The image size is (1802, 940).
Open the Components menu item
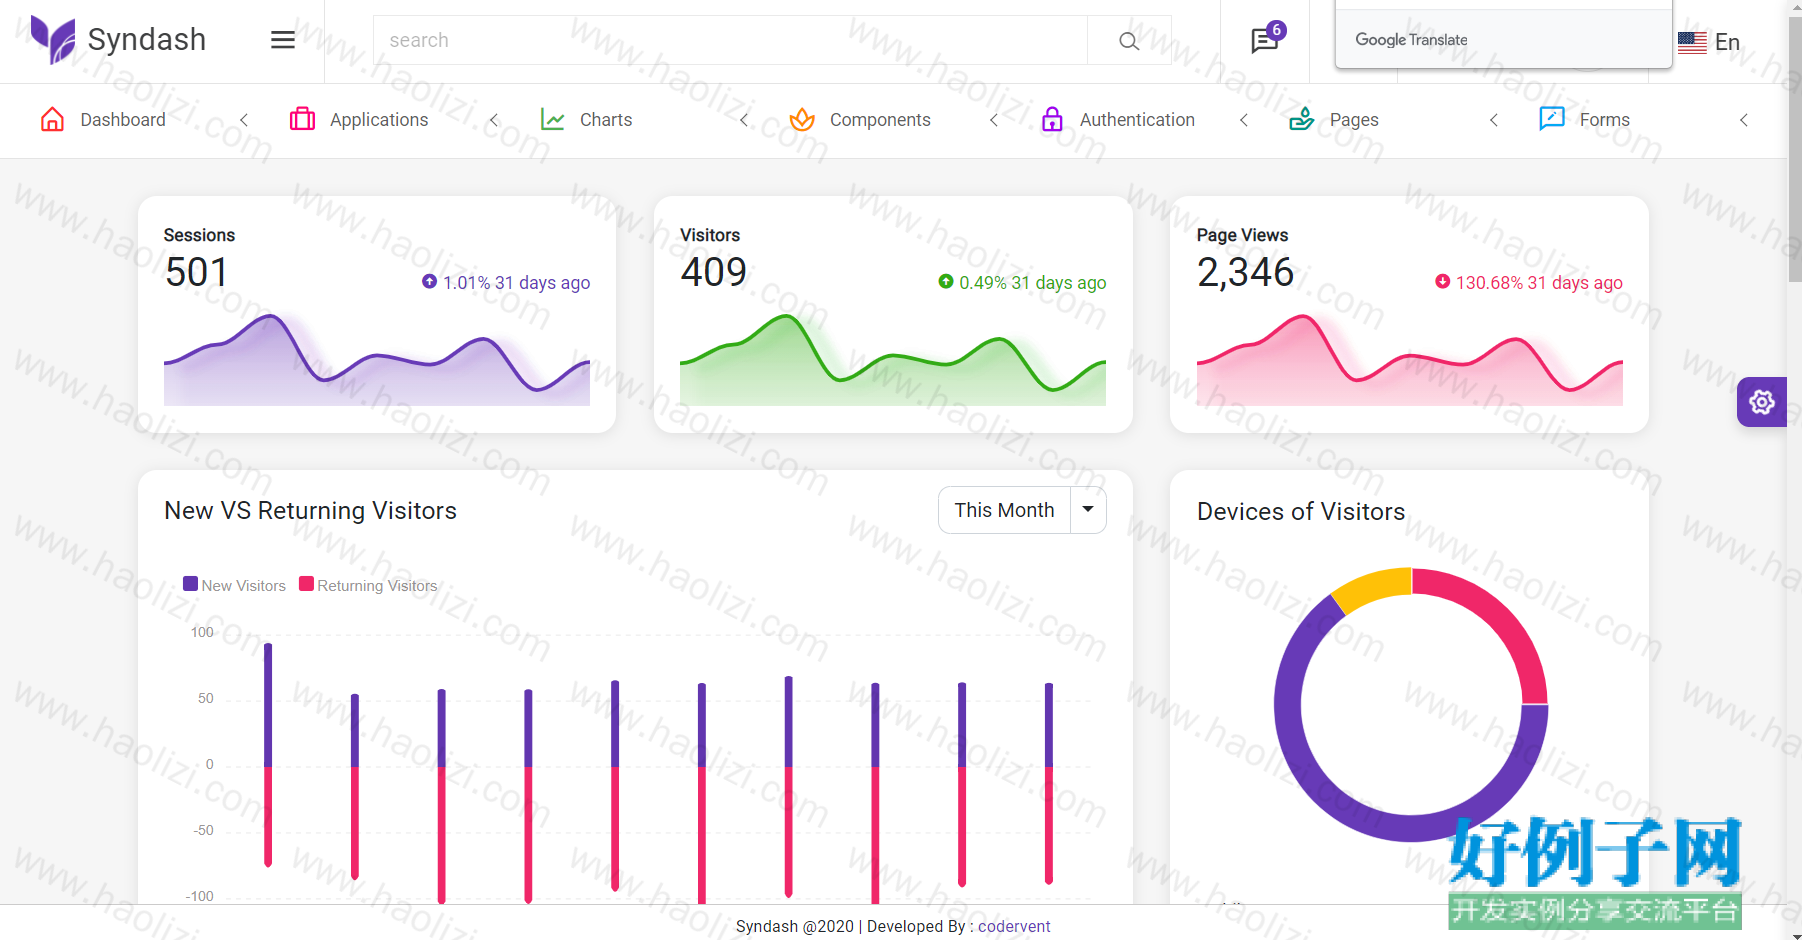click(x=861, y=120)
